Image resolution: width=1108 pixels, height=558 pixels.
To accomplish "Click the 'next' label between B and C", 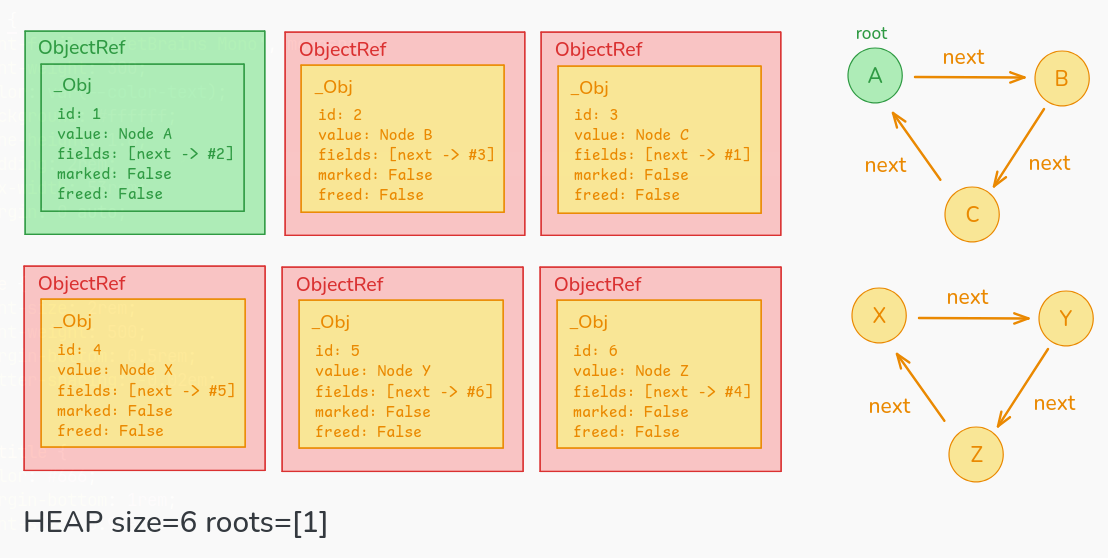I will [1049, 163].
